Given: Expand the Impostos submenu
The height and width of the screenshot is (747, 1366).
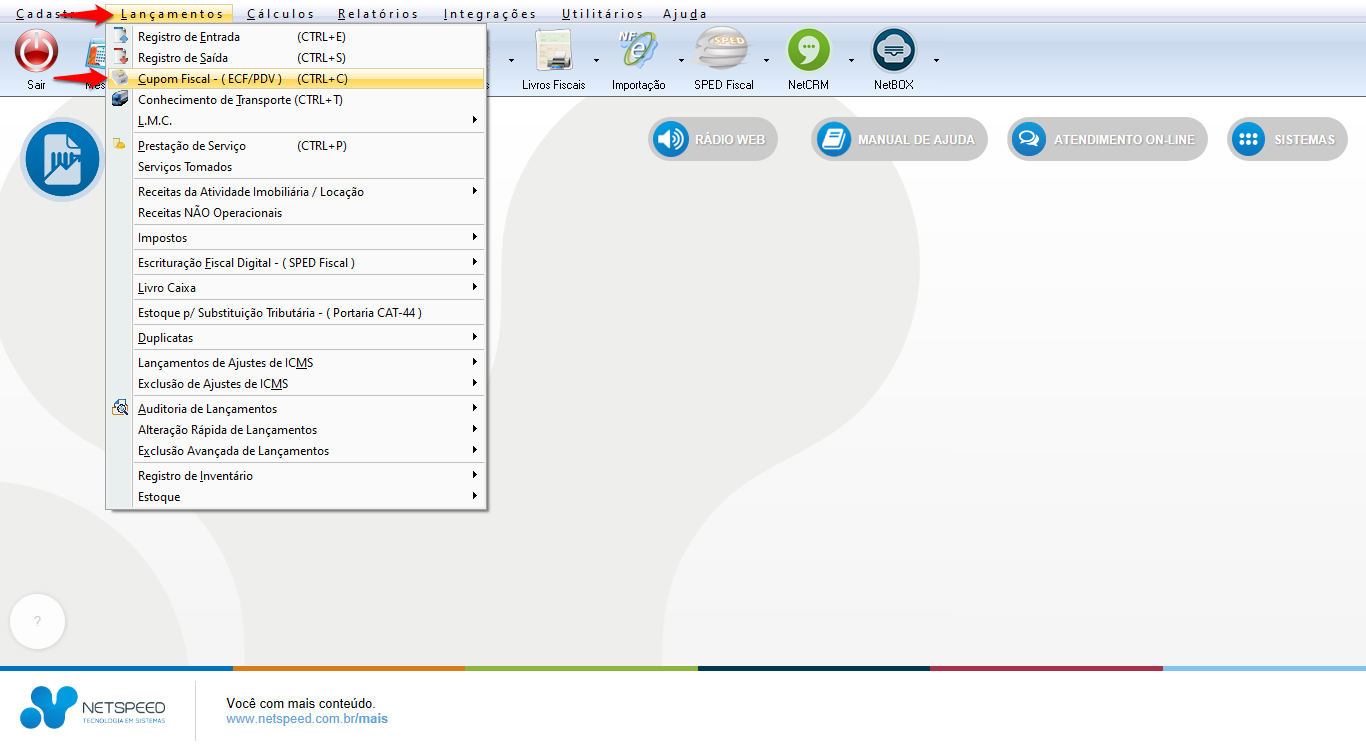Looking at the screenshot, I should pyautogui.click(x=296, y=238).
